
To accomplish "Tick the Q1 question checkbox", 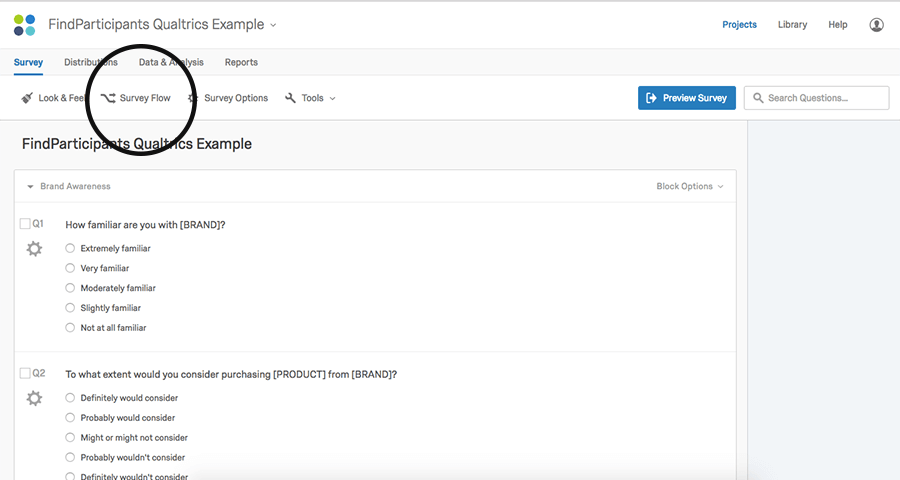I will point(25,223).
